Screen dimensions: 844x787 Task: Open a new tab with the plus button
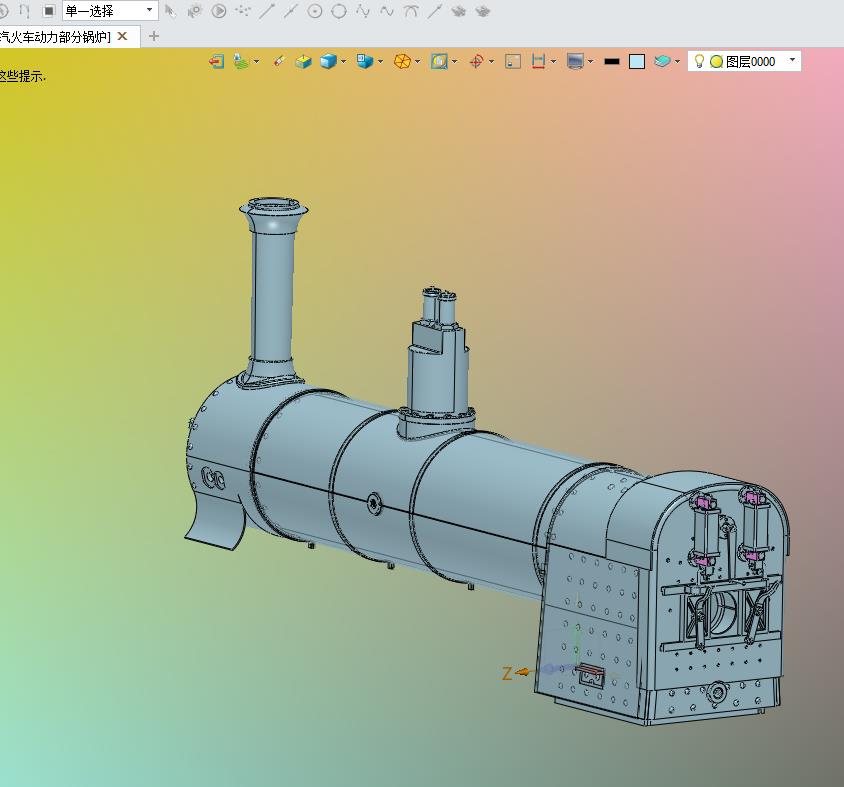click(154, 36)
